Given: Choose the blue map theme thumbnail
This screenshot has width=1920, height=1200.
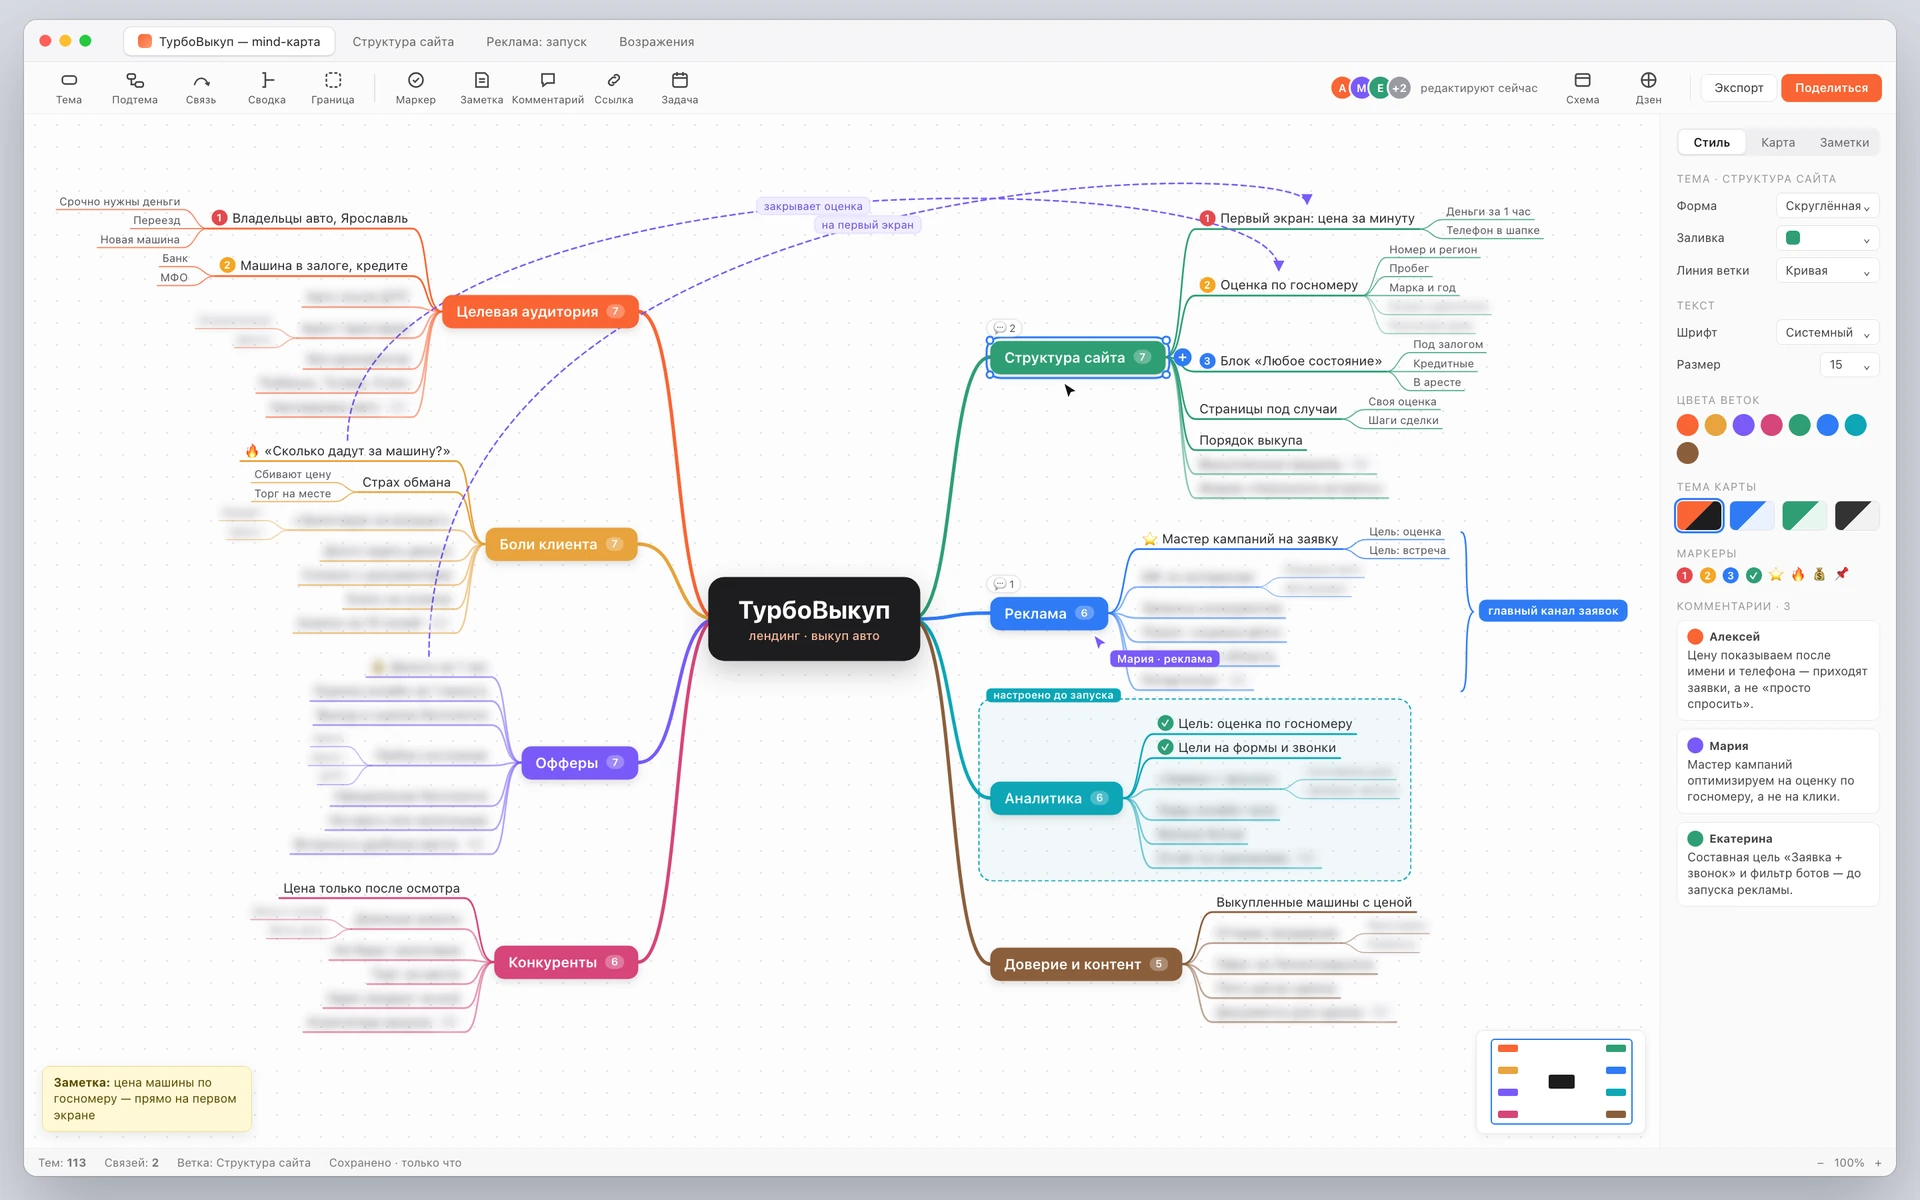Looking at the screenshot, I should [1751, 516].
